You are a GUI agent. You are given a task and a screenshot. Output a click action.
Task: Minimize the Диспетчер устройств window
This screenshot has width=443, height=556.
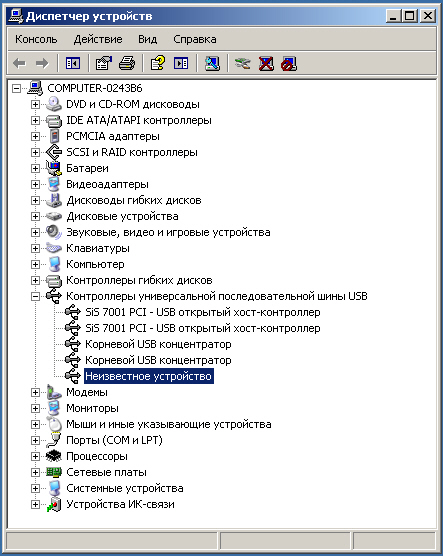[393, 16]
